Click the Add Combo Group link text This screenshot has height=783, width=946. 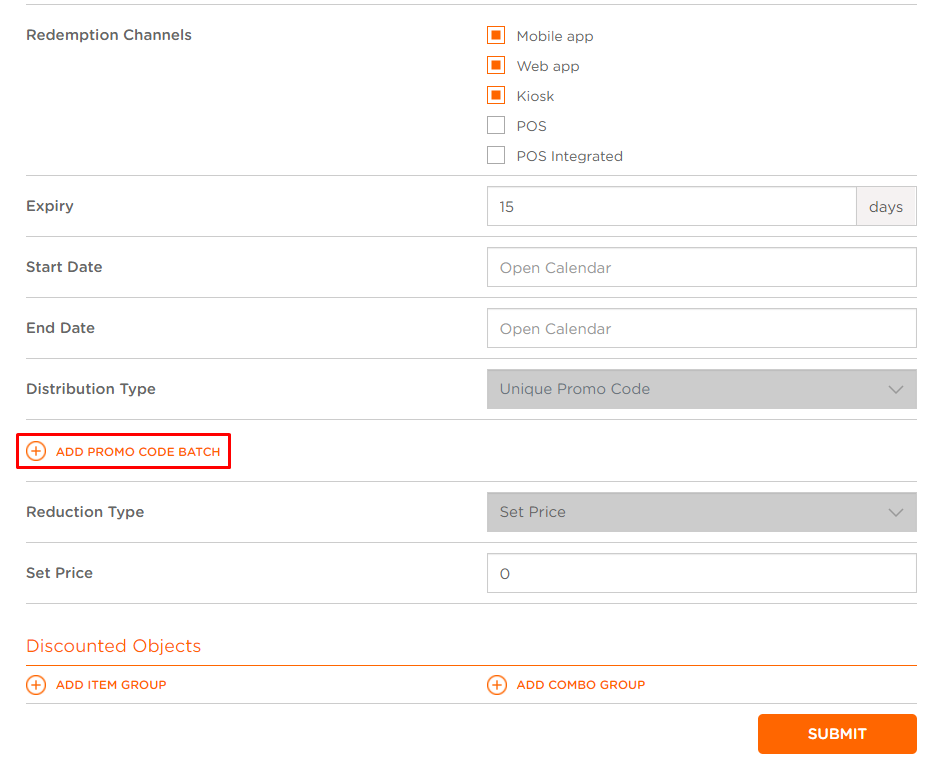[x=581, y=685]
